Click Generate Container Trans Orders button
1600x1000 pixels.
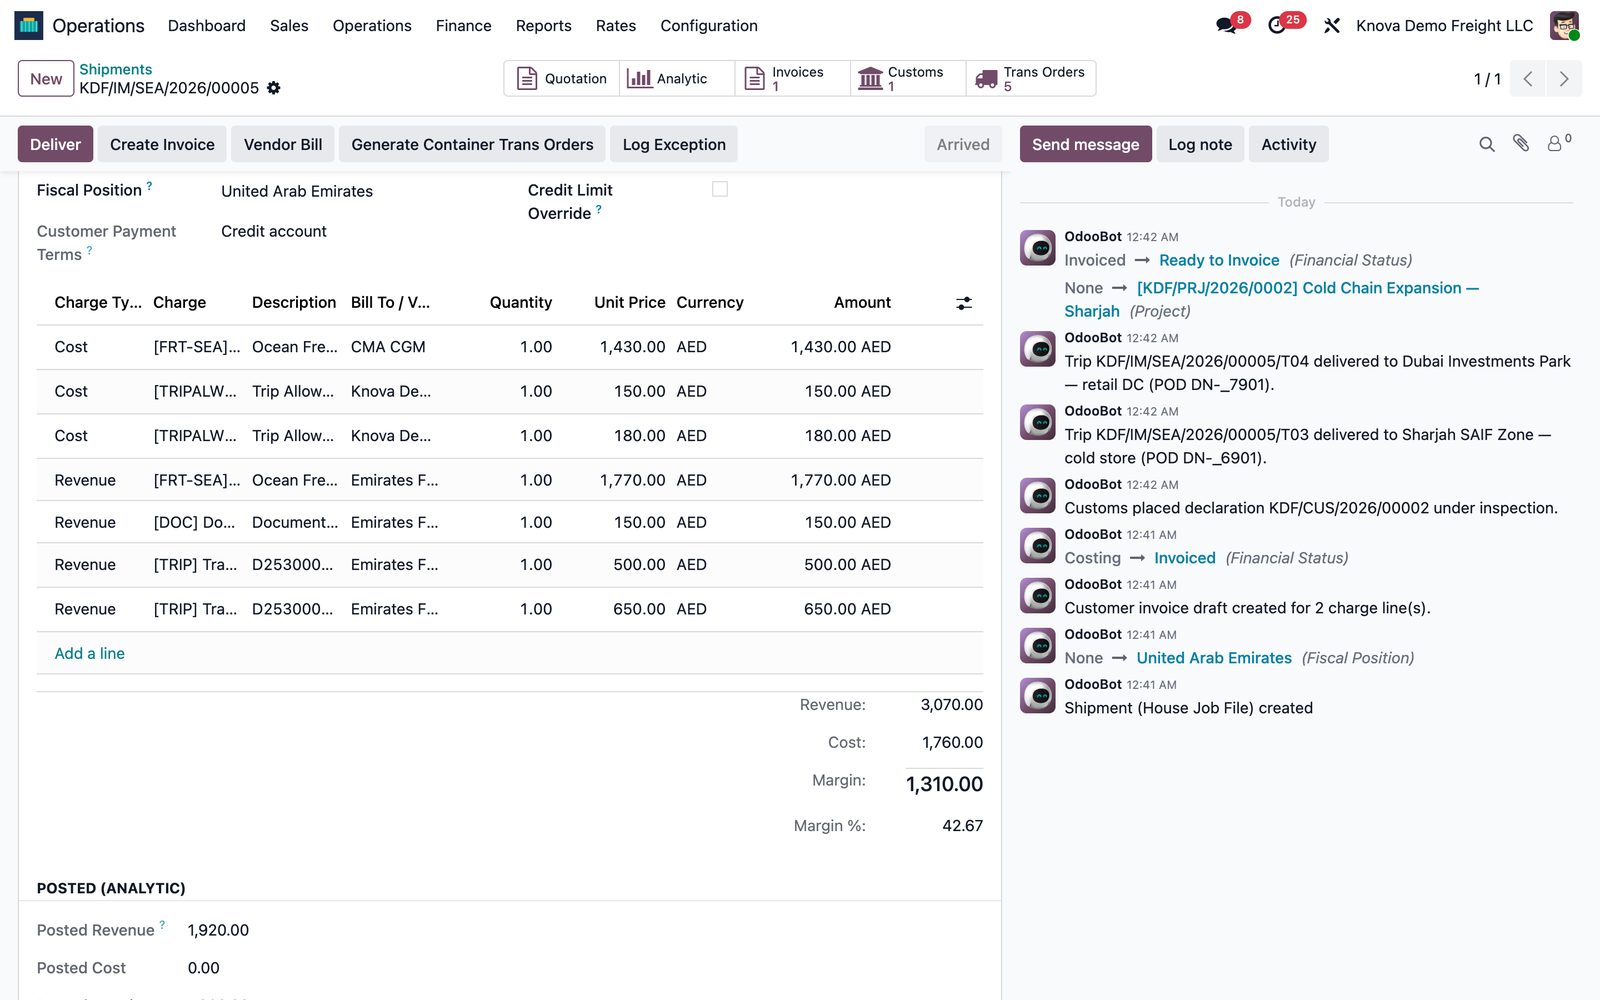pyautogui.click(x=472, y=144)
